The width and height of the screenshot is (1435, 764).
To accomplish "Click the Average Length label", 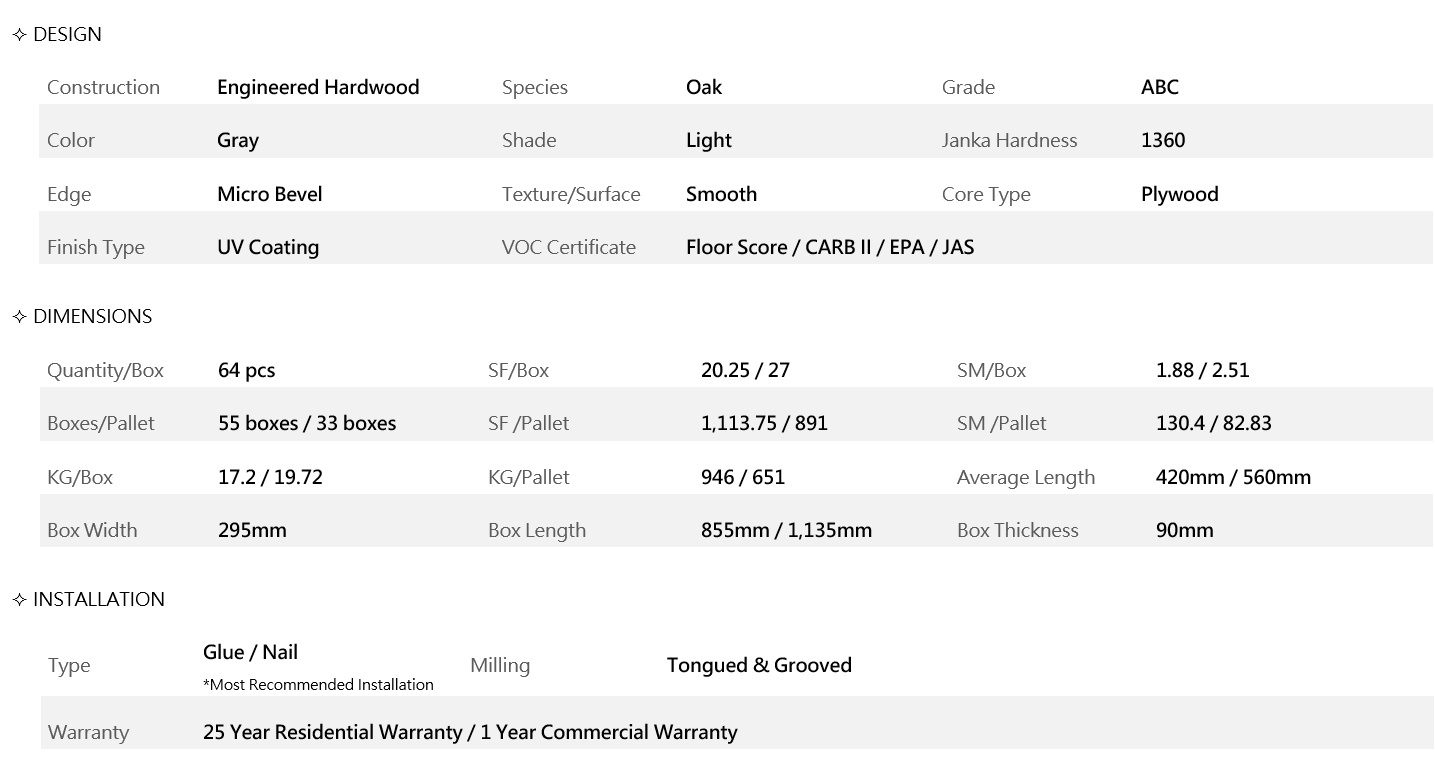I will (1025, 478).
